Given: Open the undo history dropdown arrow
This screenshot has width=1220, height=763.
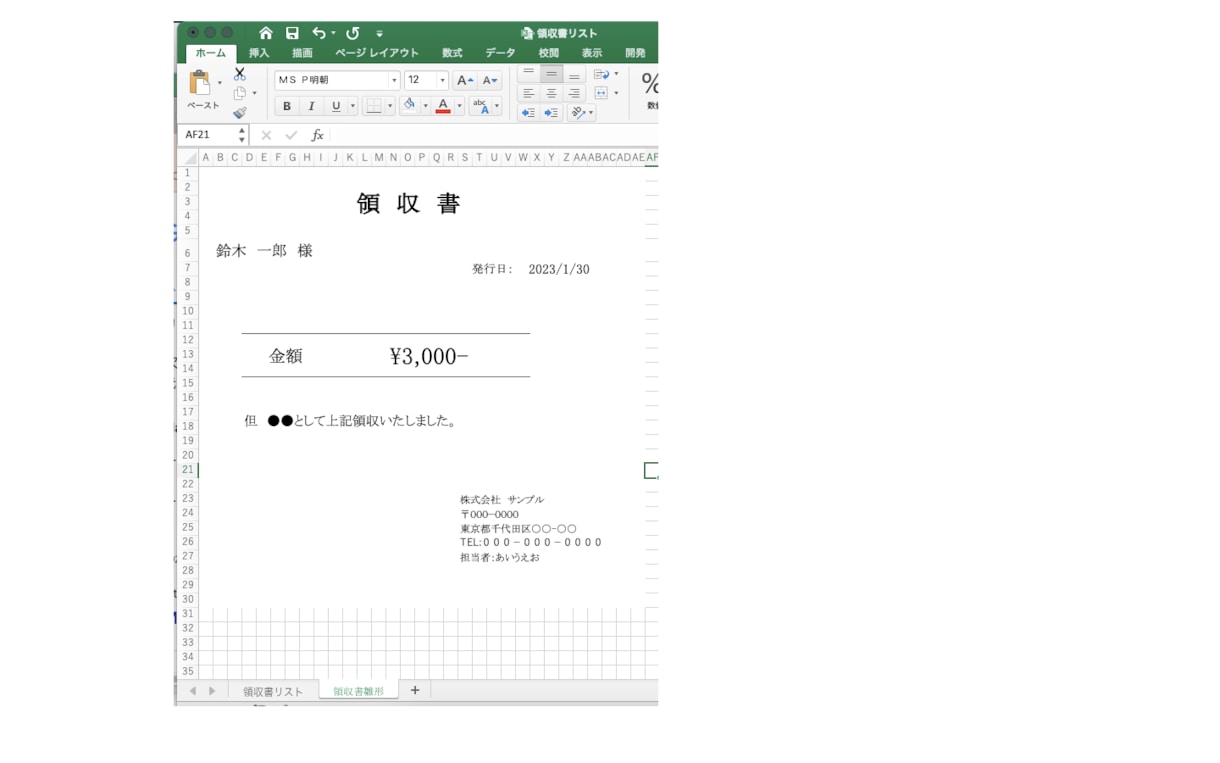Looking at the screenshot, I should click(333, 33).
